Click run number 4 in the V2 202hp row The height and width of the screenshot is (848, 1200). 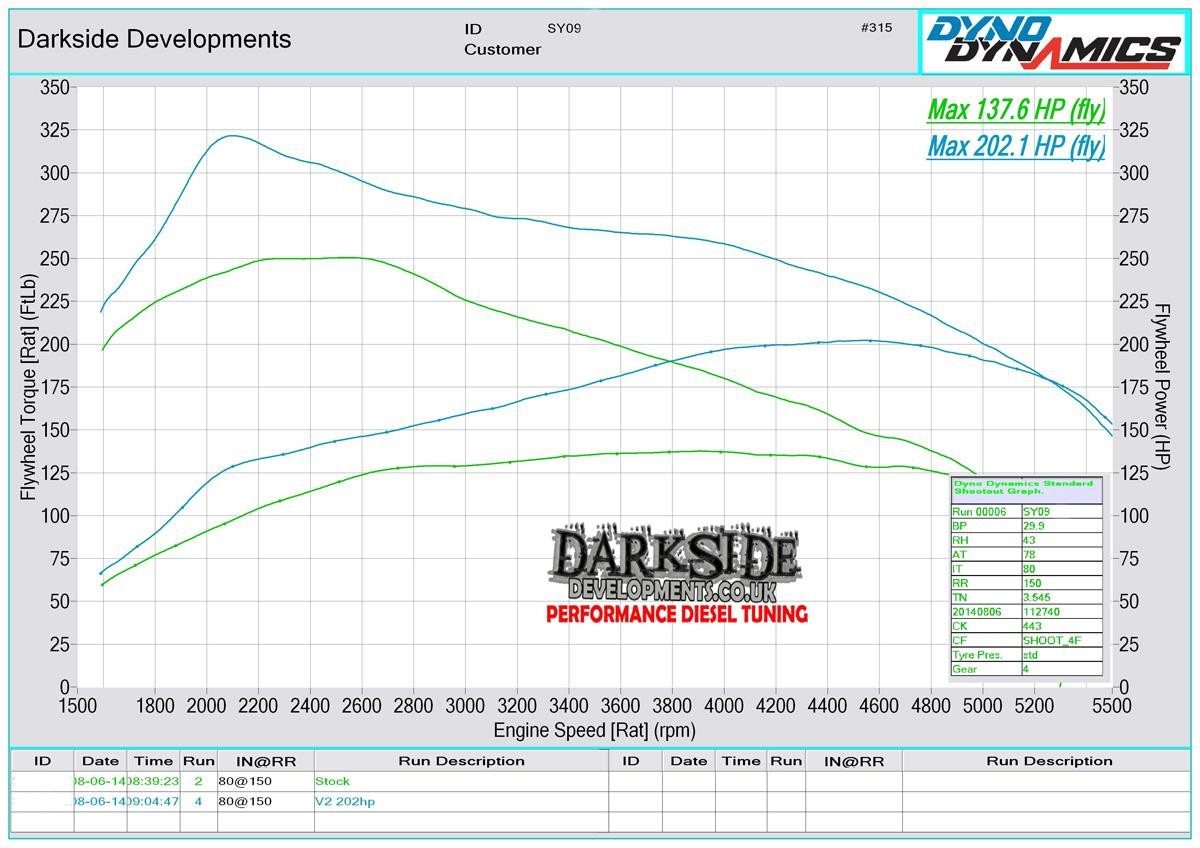[198, 801]
